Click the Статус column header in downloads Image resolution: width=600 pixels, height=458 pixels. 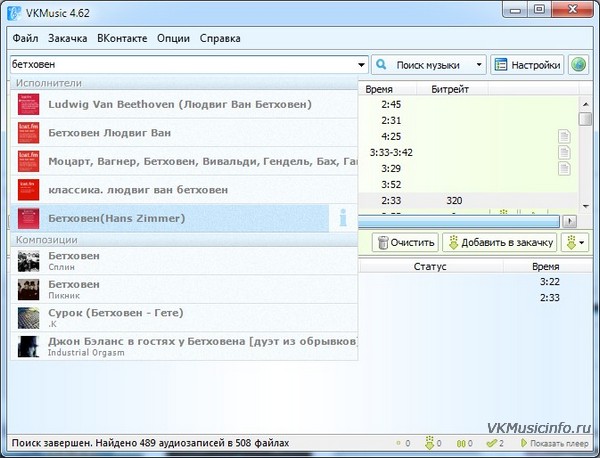coord(430,267)
